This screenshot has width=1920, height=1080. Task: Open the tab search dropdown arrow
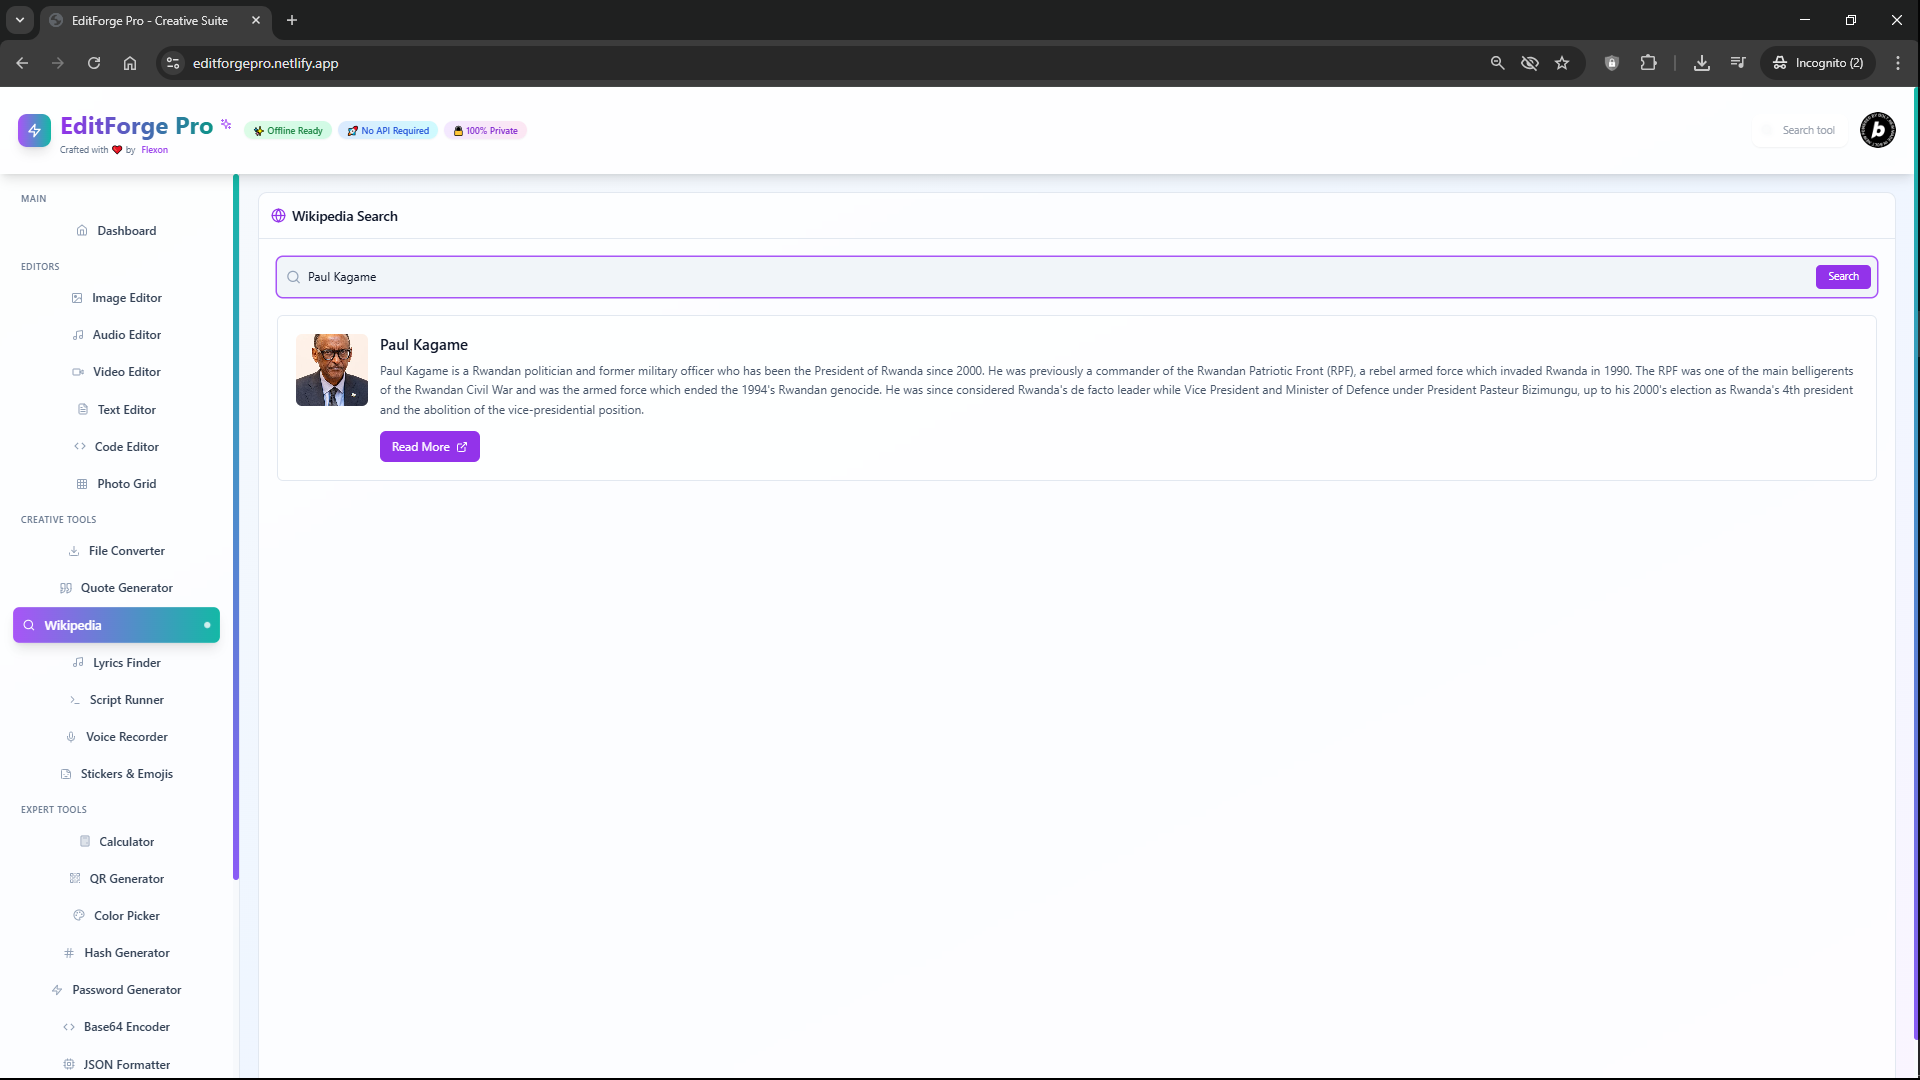(19, 20)
